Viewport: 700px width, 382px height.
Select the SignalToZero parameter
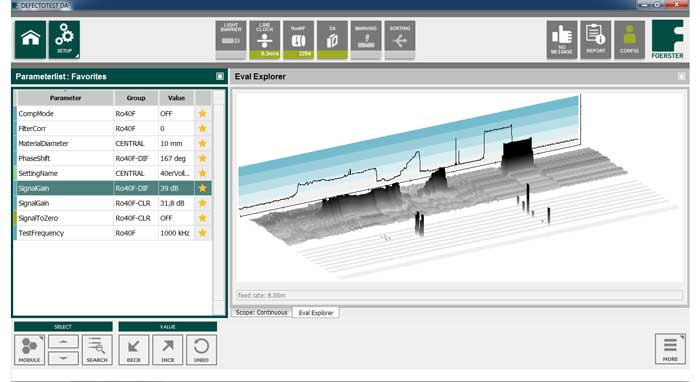point(113,218)
